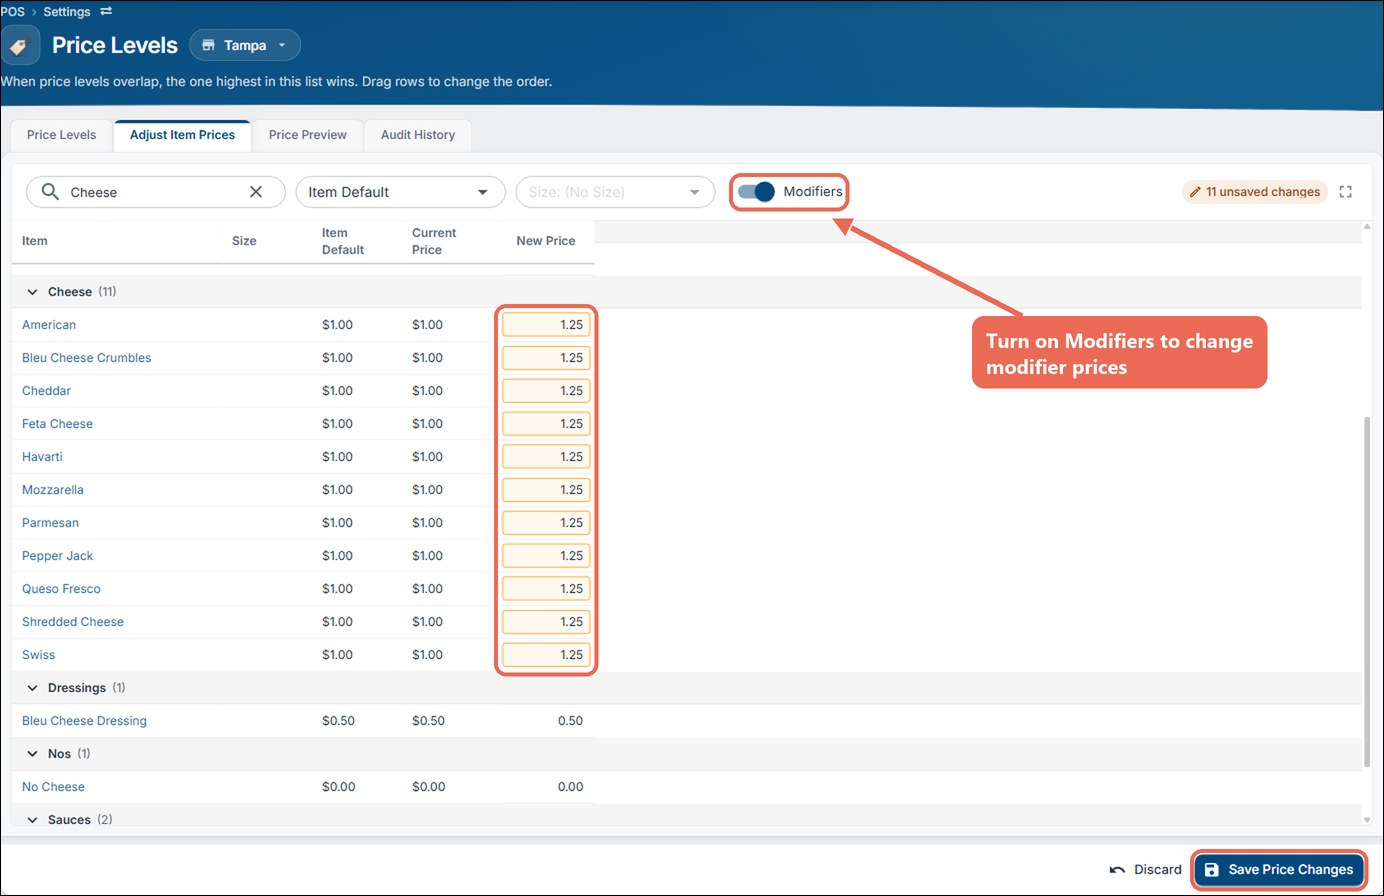Click the Cheese search input field
This screenshot has height=896, width=1384.
(155, 192)
